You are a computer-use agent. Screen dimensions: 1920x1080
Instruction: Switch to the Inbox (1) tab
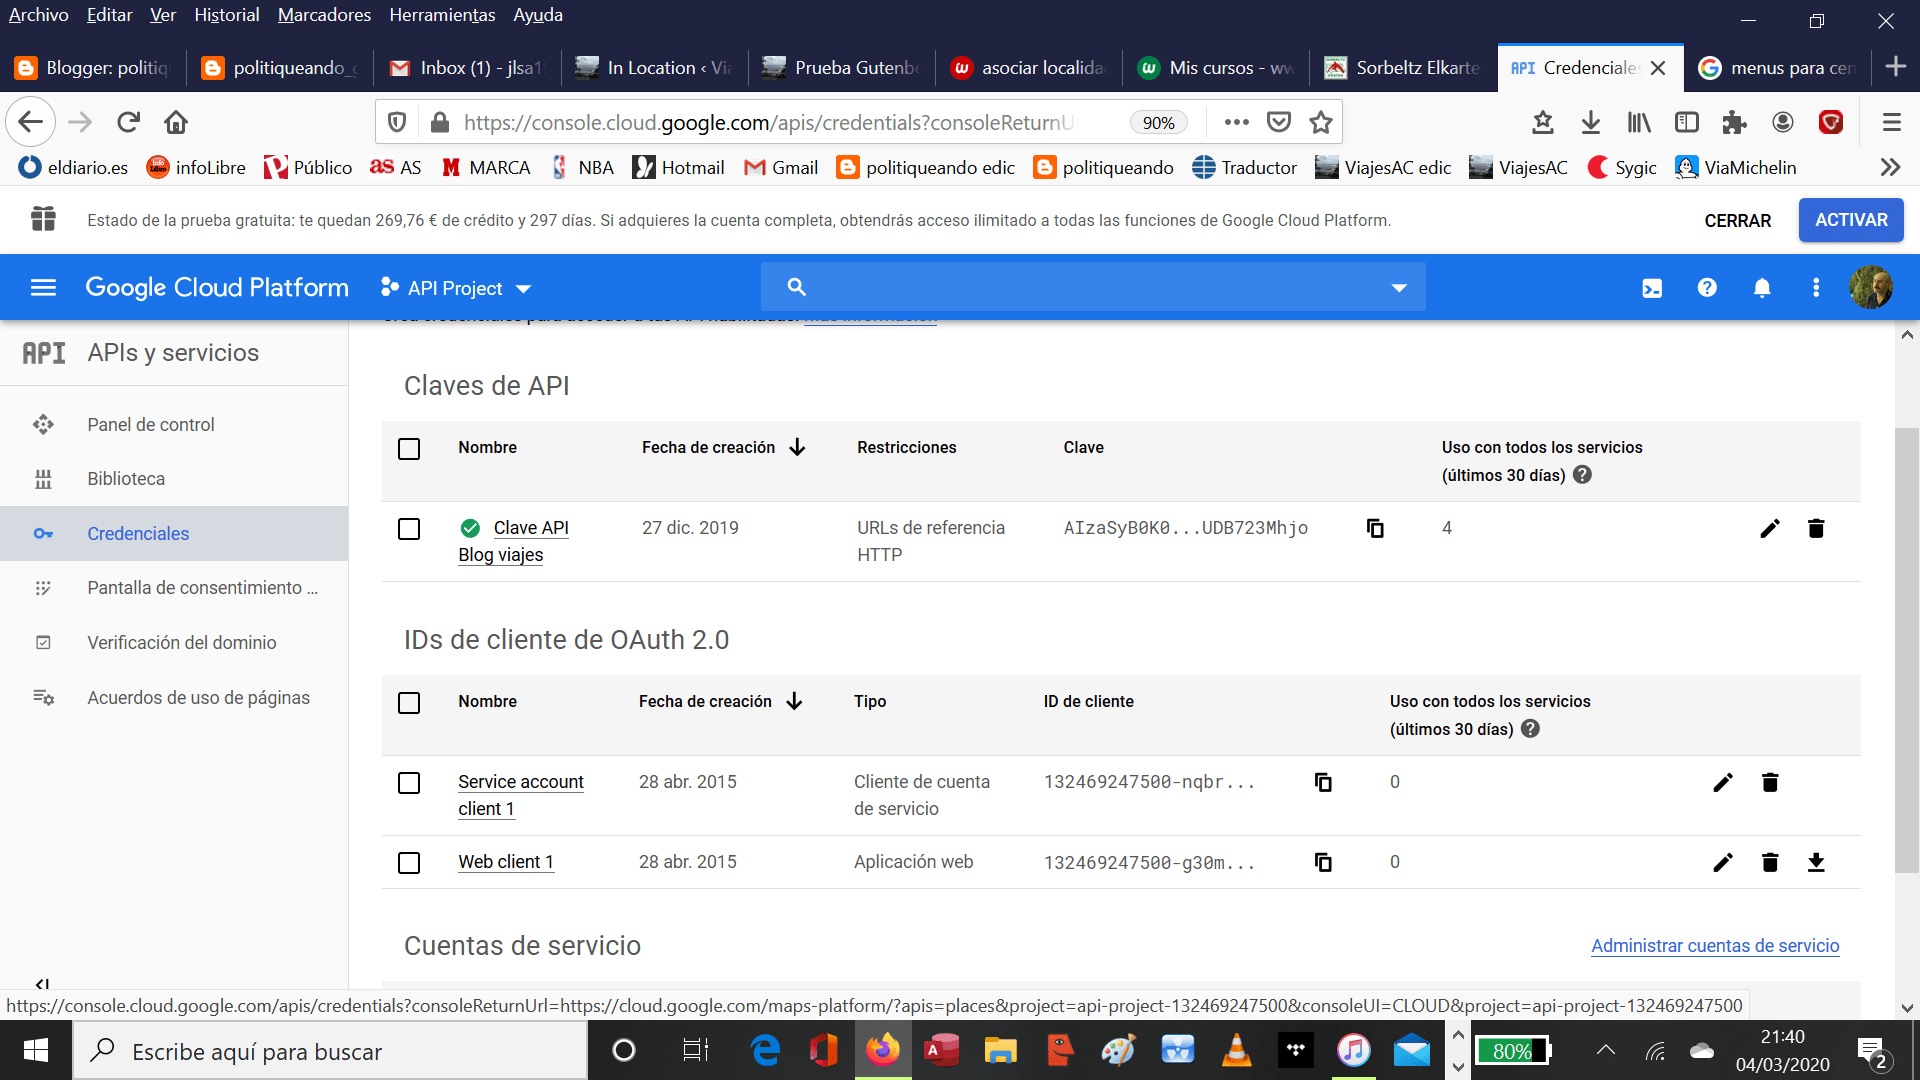(467, 68)
